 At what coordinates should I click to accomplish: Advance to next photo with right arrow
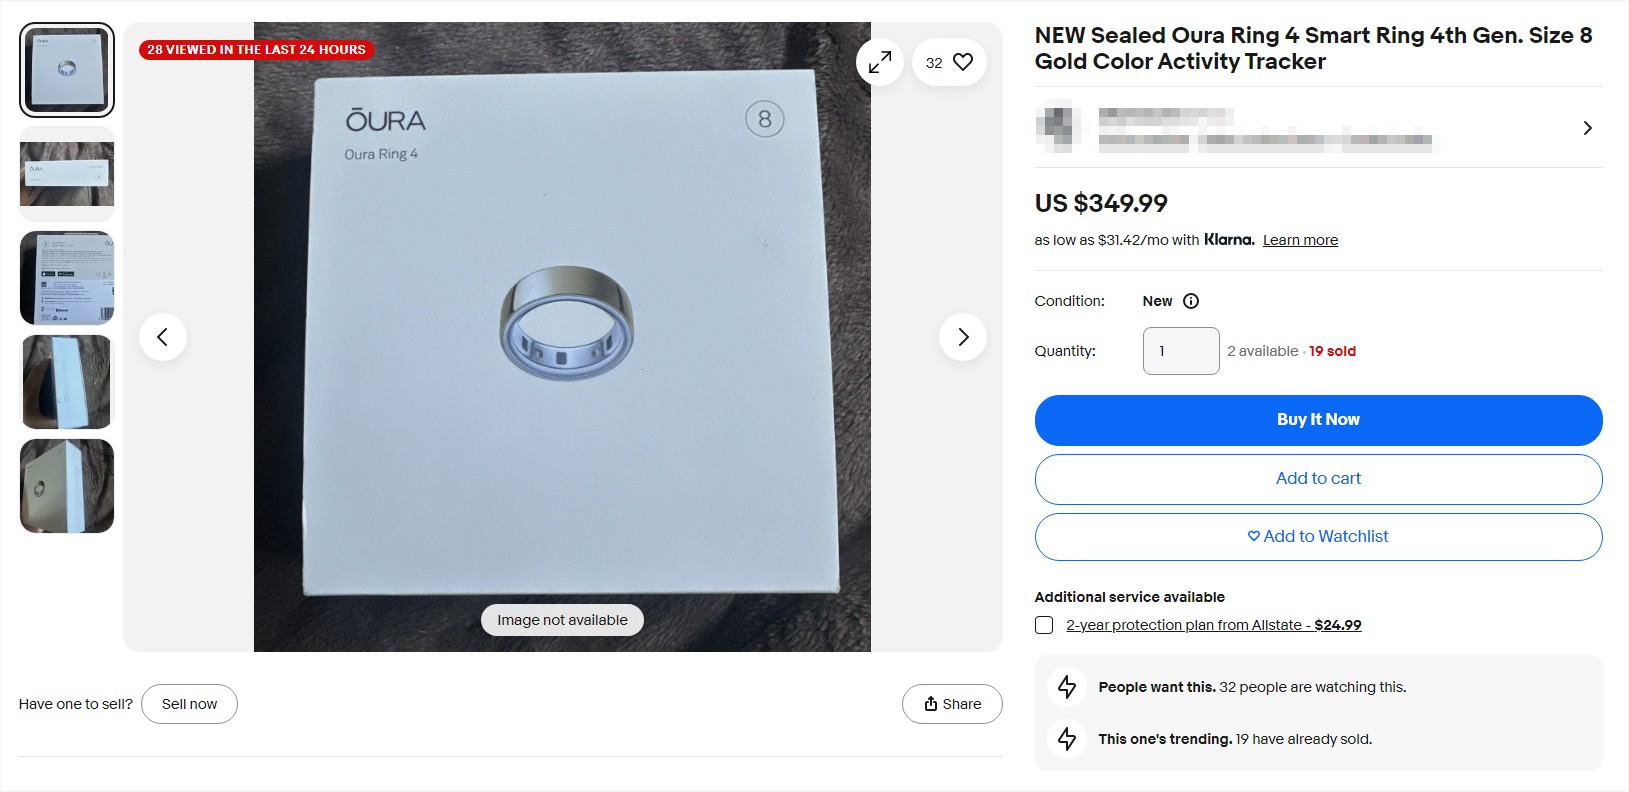(x=962, y=337)
